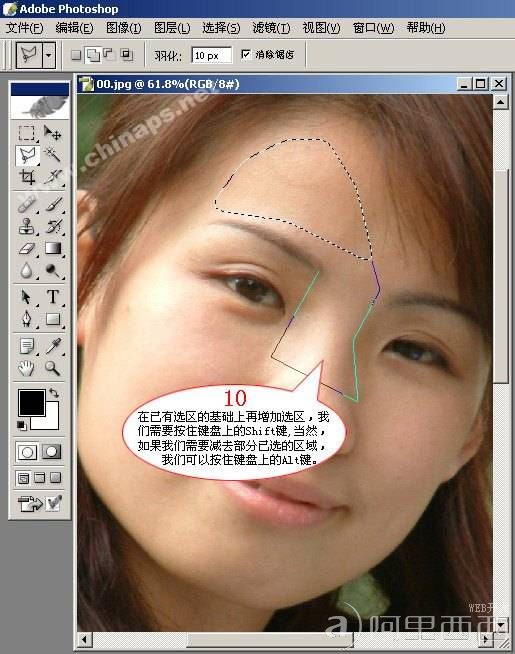Select the Clone Stamp tool

click(x=27, y=226)
